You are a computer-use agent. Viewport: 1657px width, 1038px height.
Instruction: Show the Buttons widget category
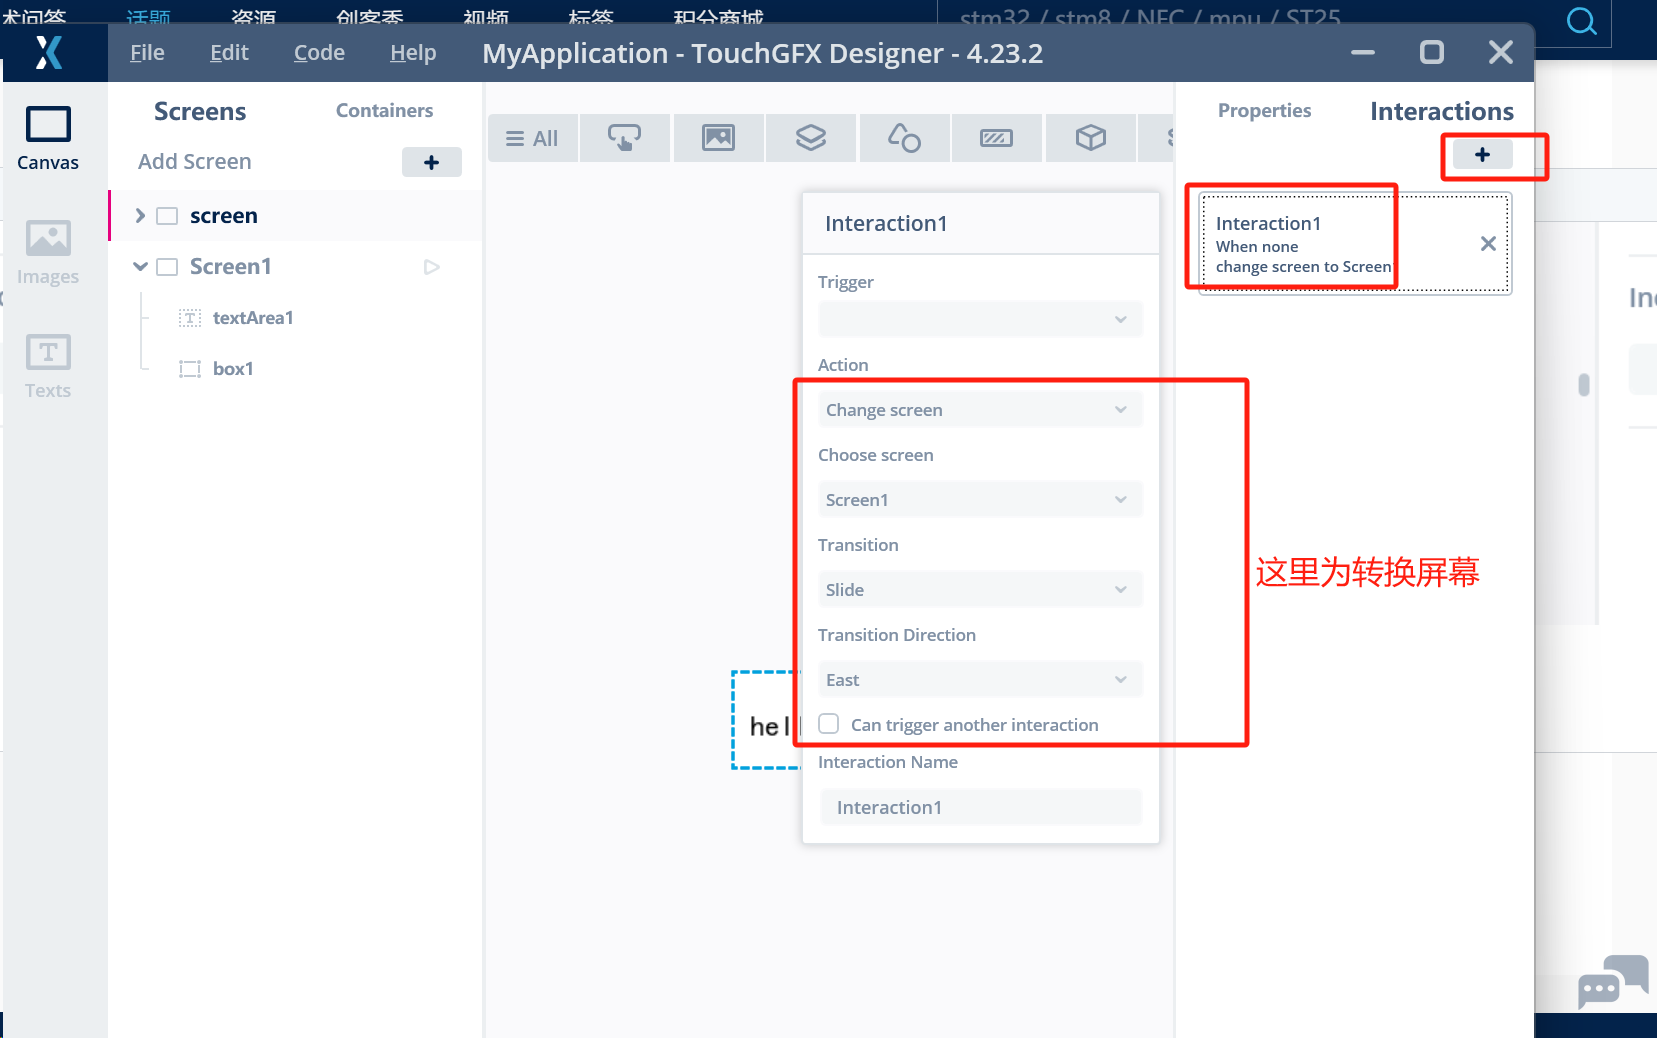pos(625,138)
